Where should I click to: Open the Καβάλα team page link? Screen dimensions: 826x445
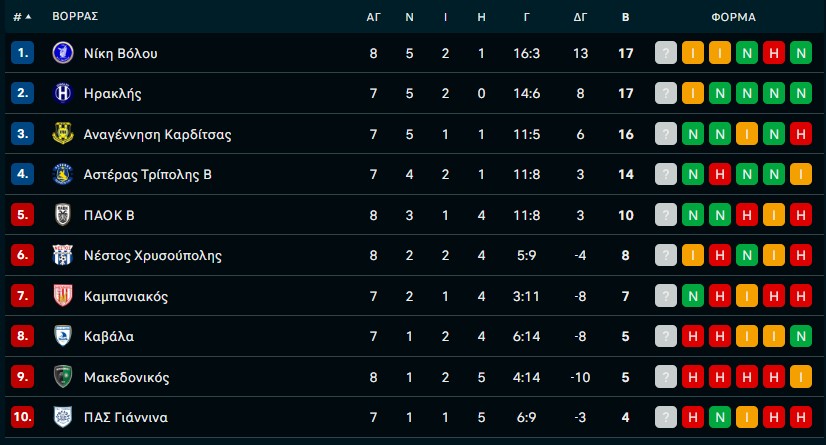(110, 336)
